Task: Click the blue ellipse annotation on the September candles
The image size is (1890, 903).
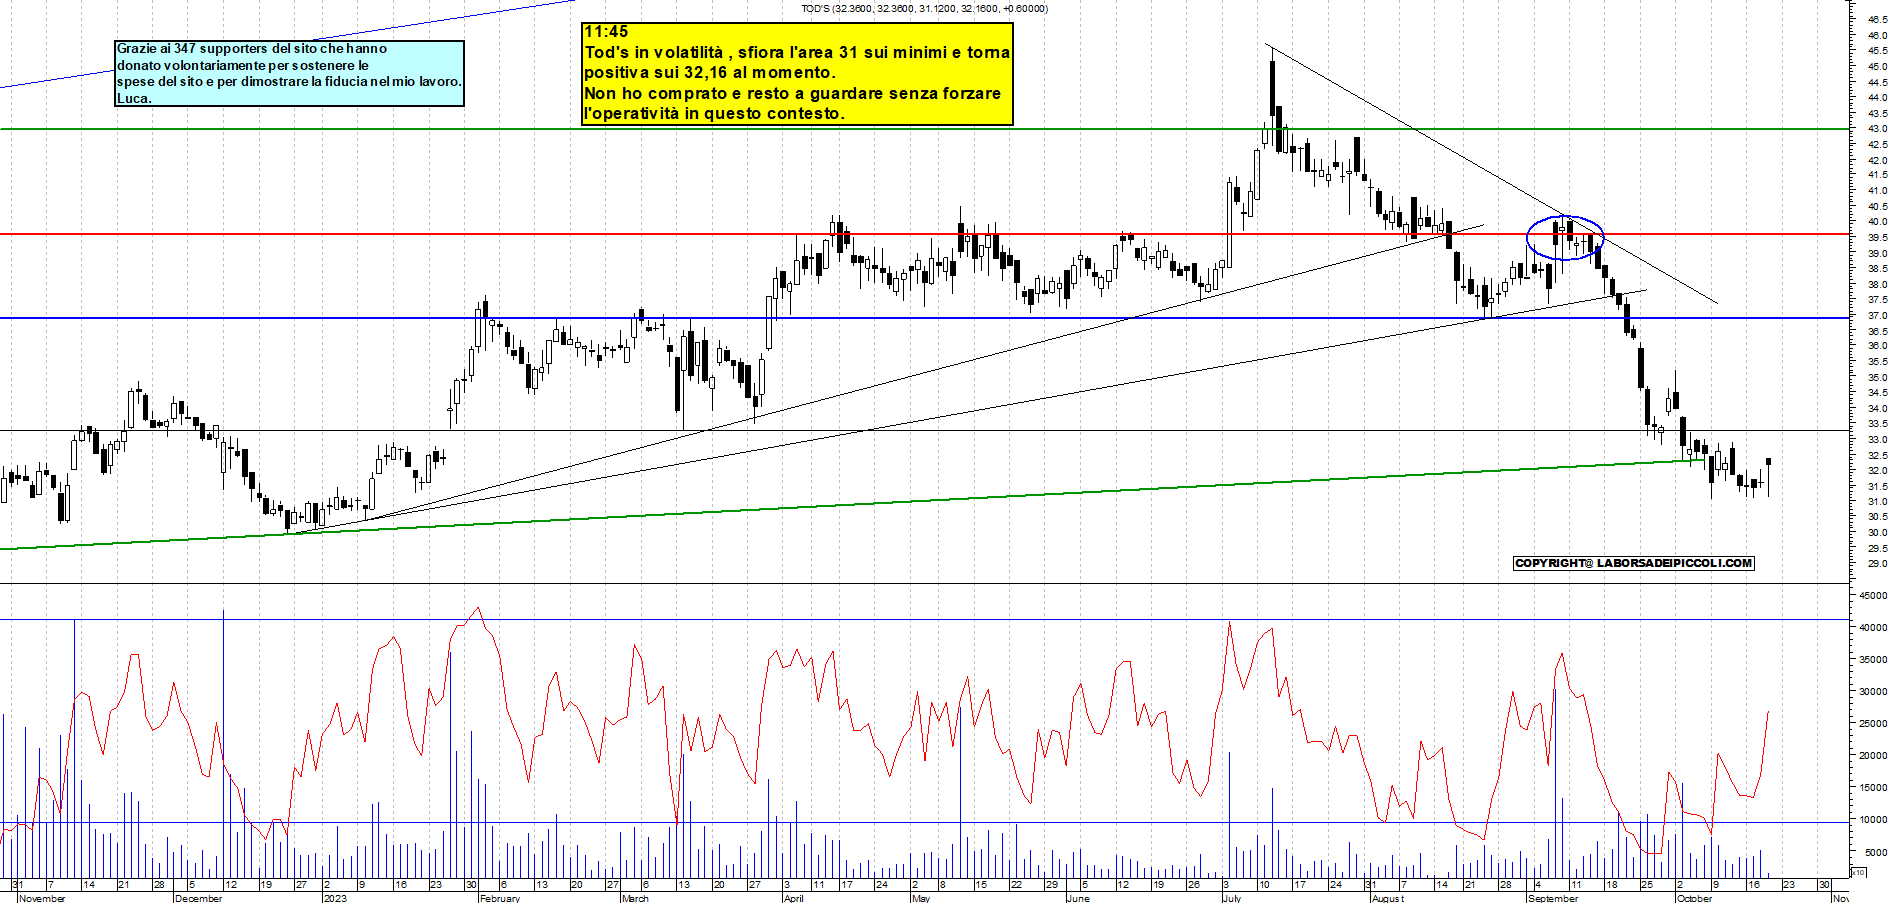Action: pyautogui.click(x=1565, y=238)
